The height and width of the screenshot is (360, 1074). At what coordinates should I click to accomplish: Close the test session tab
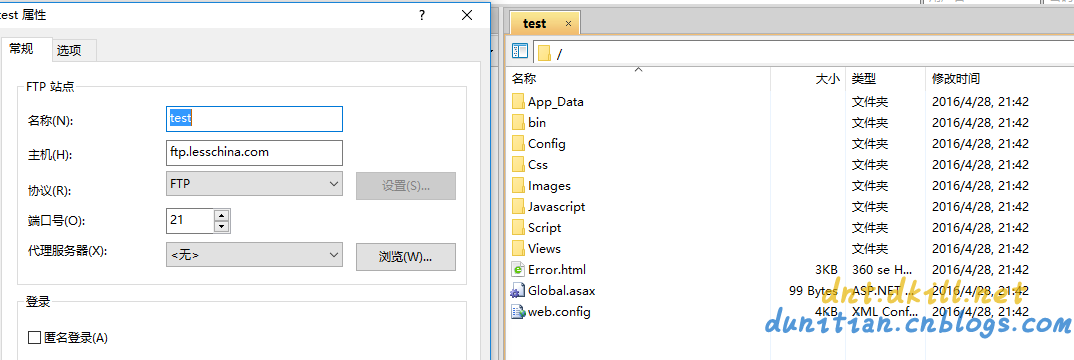[569, 23]
